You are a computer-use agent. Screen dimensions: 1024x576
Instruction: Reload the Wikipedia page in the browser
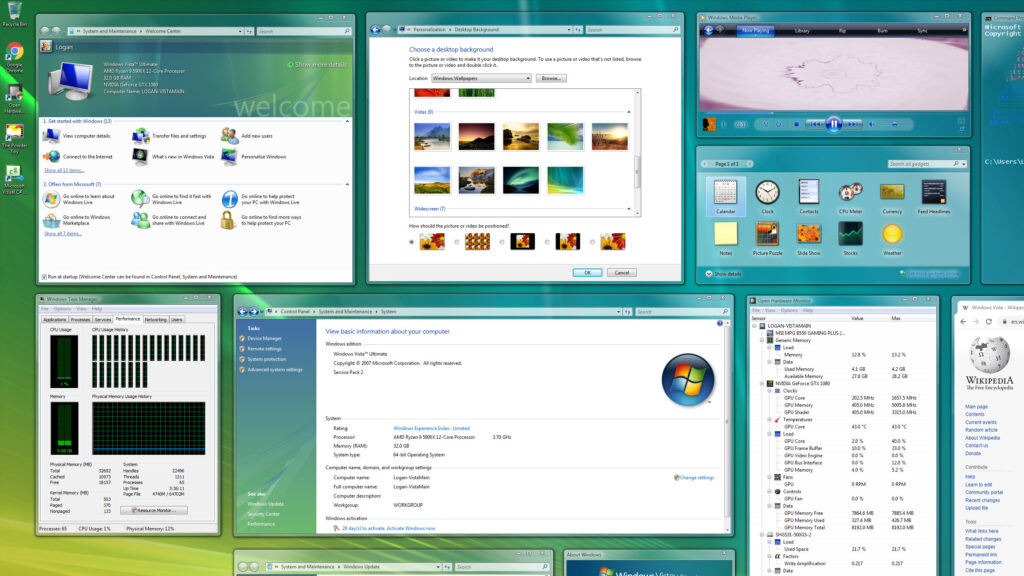(x=989, y=321)
